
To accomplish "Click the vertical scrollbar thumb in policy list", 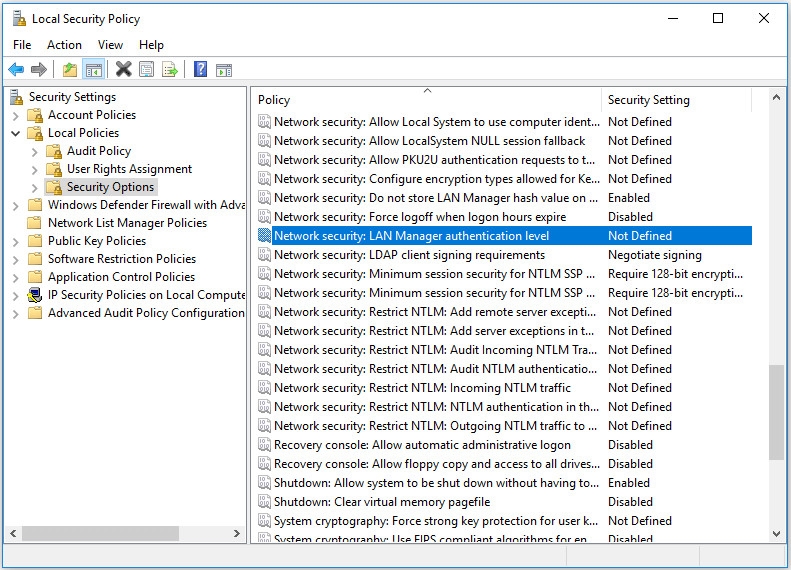I will tap(776, 412).
